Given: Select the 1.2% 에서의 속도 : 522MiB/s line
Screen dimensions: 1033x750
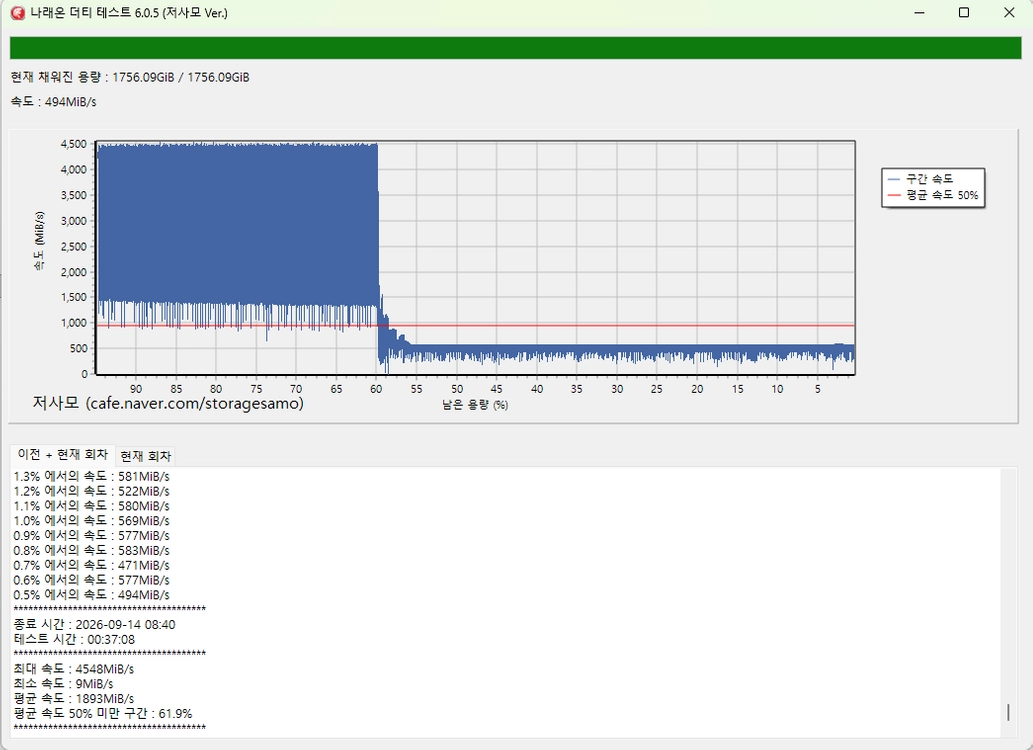Looking at the screenshot, I should pyautogui.click(x=92, y=491).
